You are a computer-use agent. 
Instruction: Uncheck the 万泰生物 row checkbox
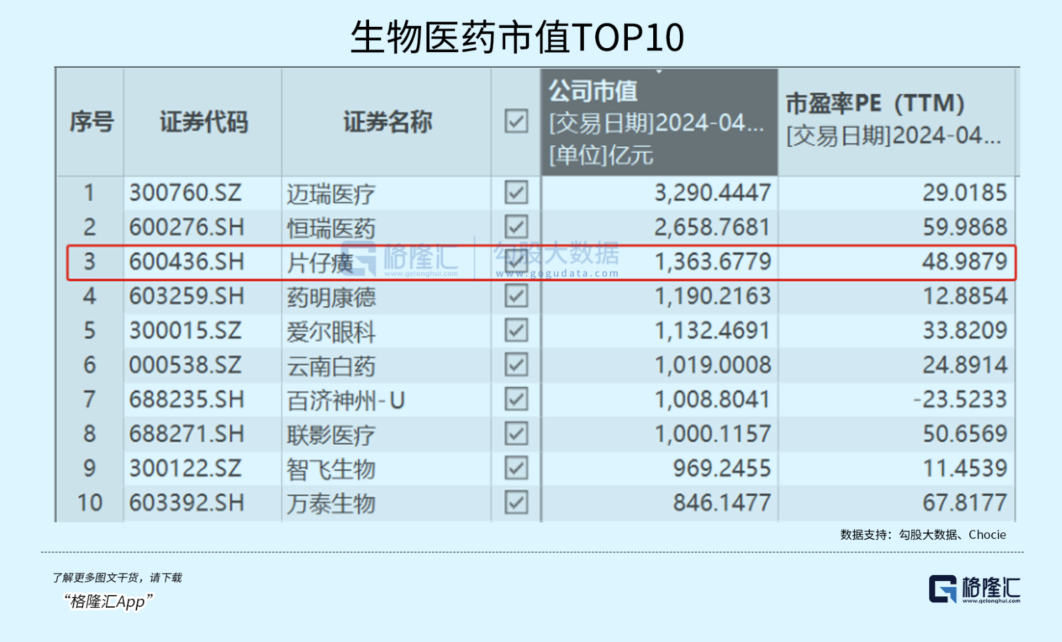point(516,503)
